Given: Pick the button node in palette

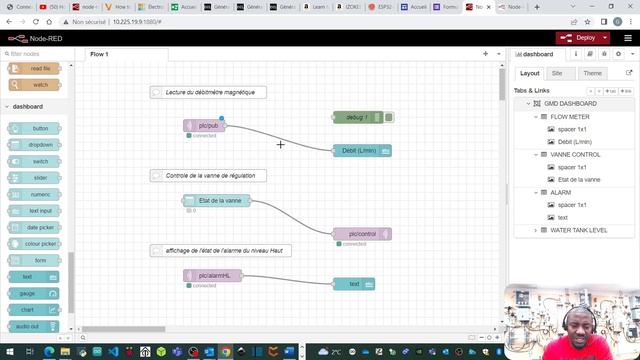Looking at the screenshot, I should 34,129.
